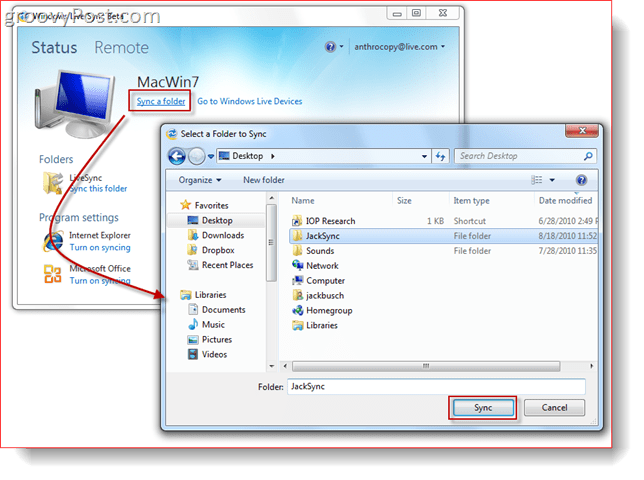The height and width of the screenshot is (480, 644).
Task: Click the dialog Help icon
Action: tap(581, 180)
